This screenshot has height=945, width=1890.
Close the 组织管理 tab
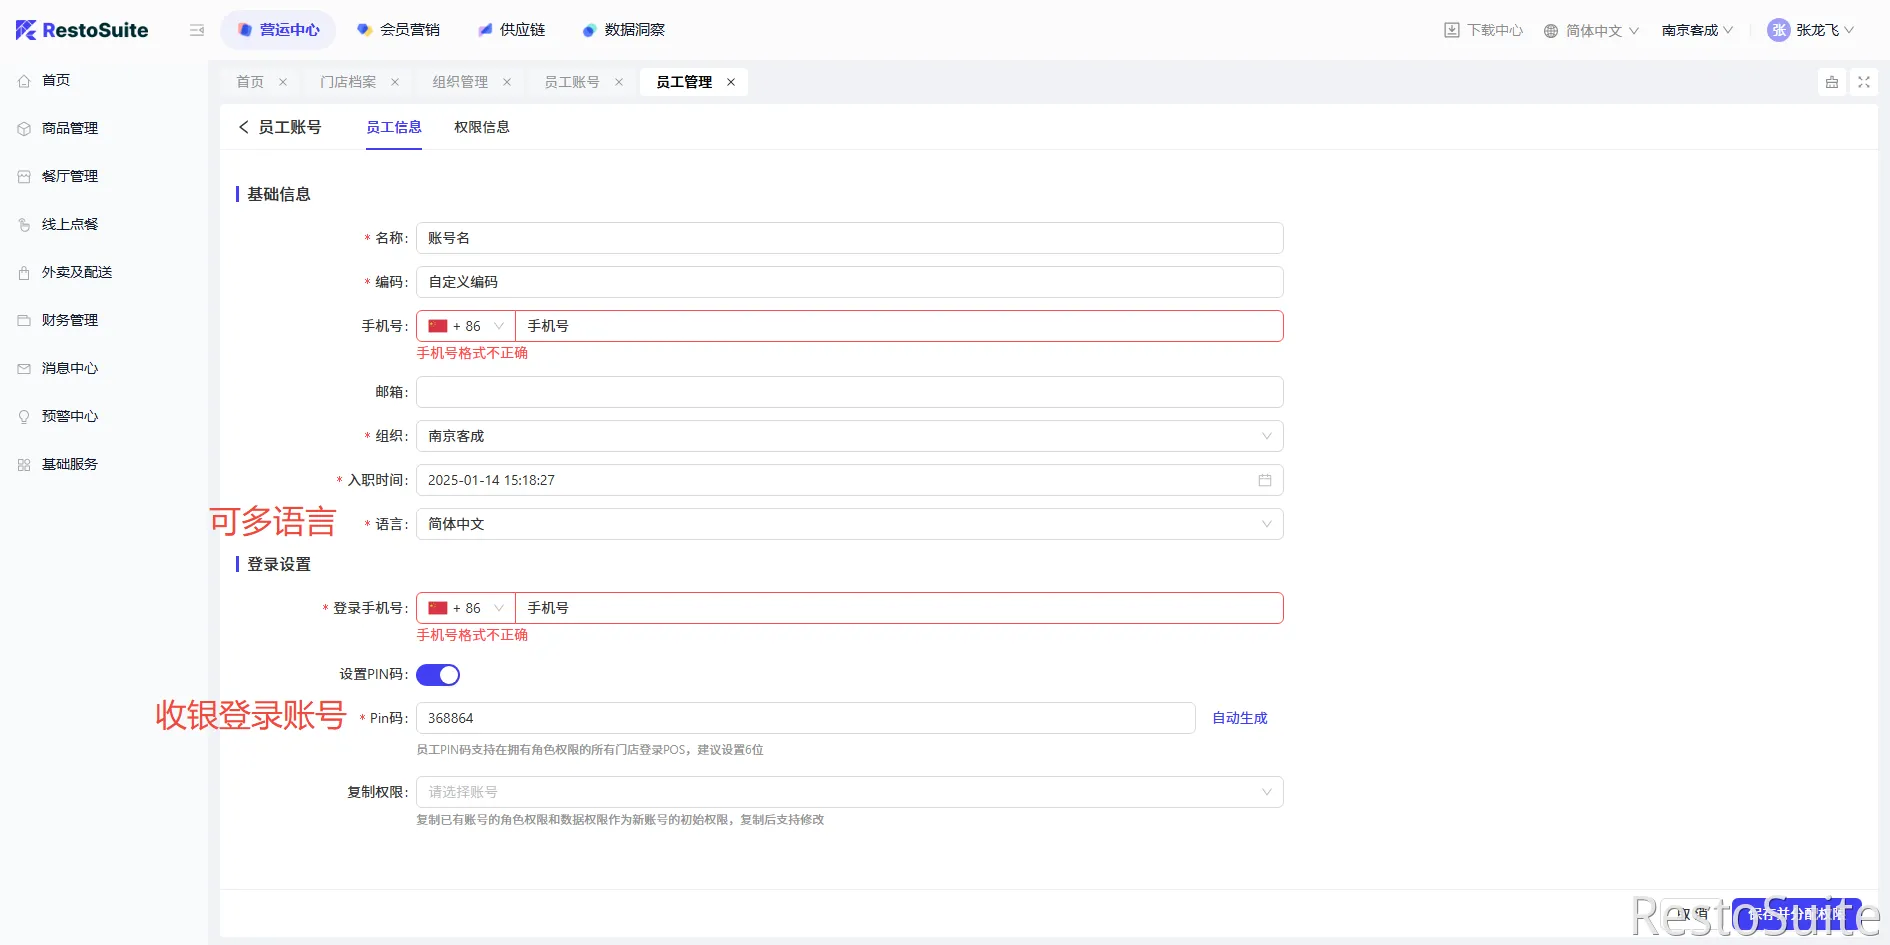click(507, 82)
